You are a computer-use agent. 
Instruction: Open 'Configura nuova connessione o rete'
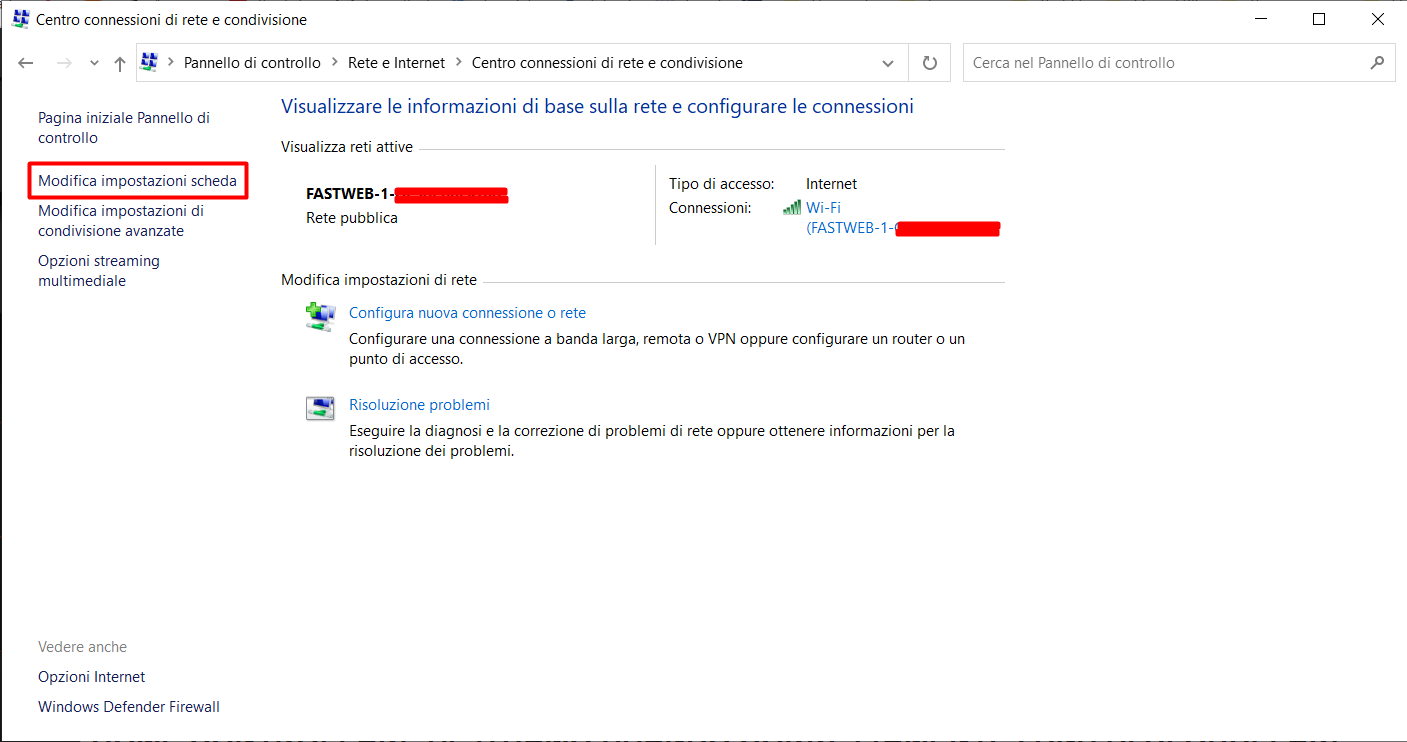click(x=467, y=313)
